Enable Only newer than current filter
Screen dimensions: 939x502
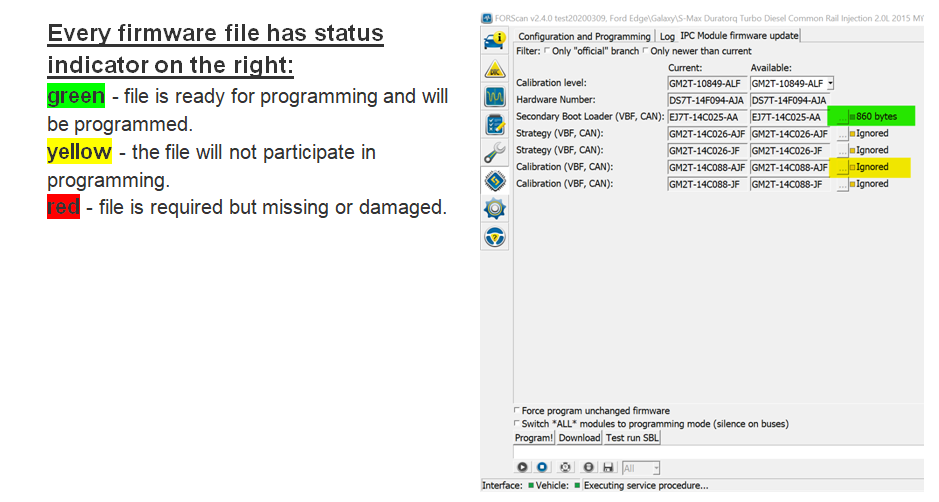[x=646, y=51]
